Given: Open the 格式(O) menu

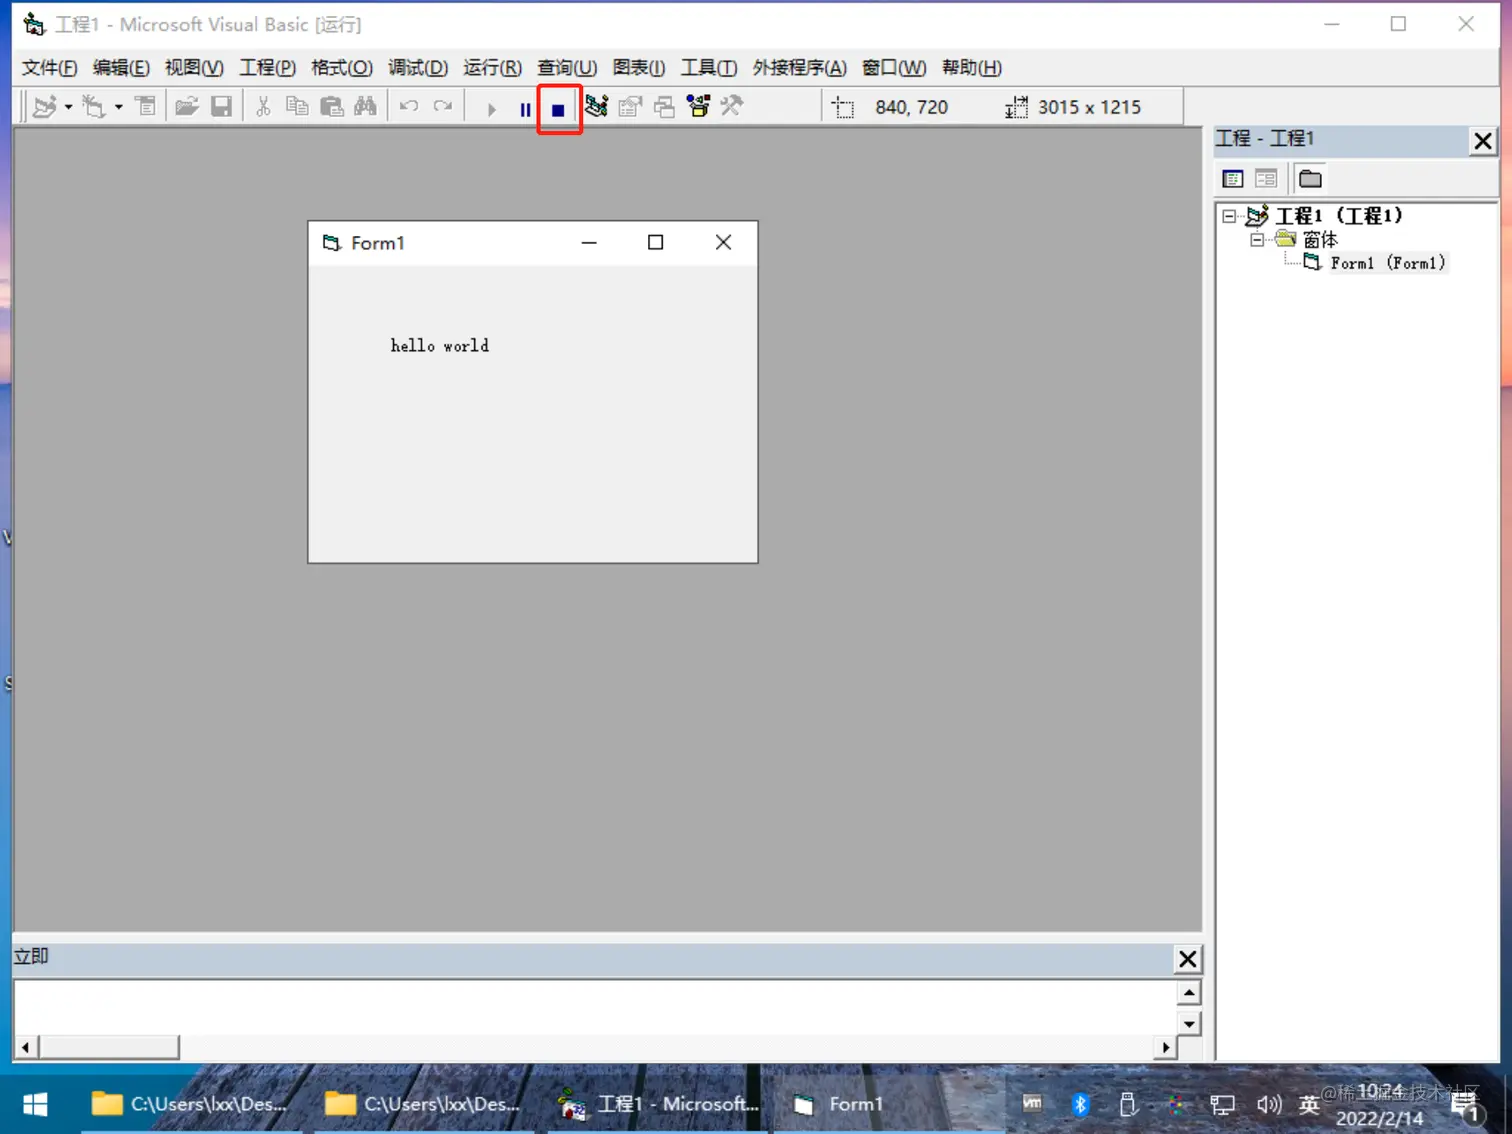Looking at the screenshot, I should [x=342, y=67].
